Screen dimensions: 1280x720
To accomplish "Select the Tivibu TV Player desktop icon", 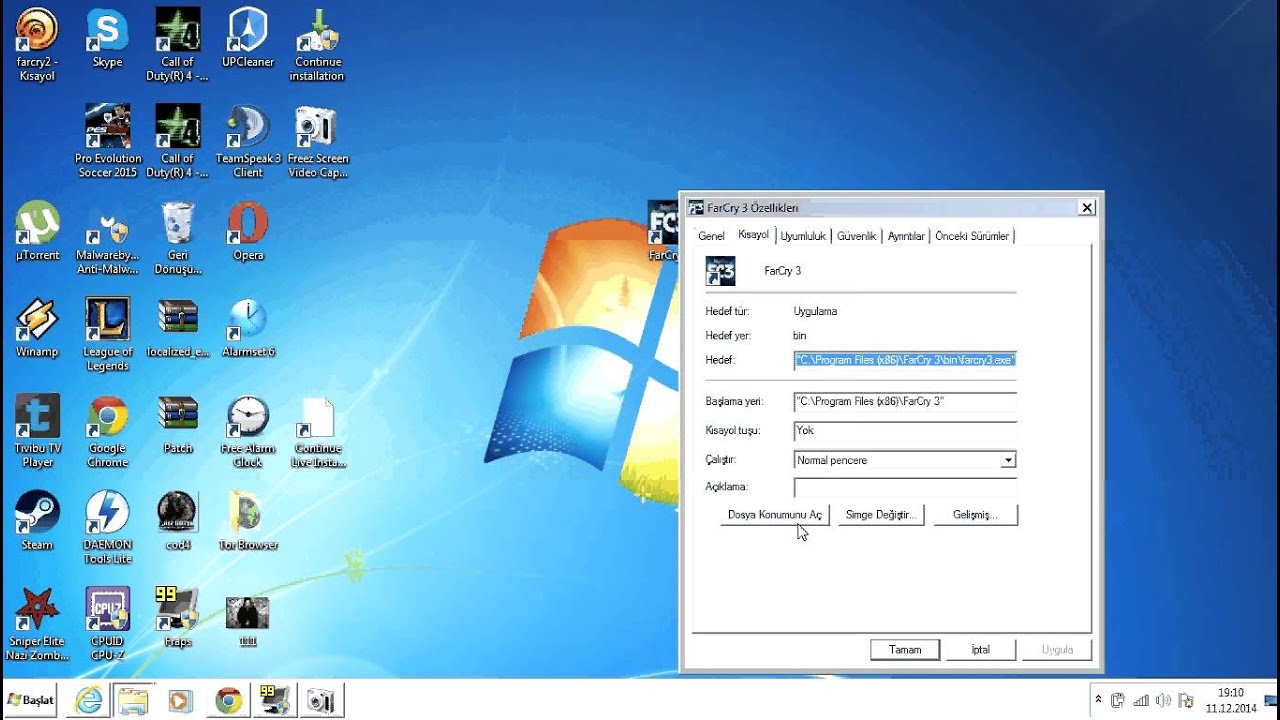I will point(37,431).
